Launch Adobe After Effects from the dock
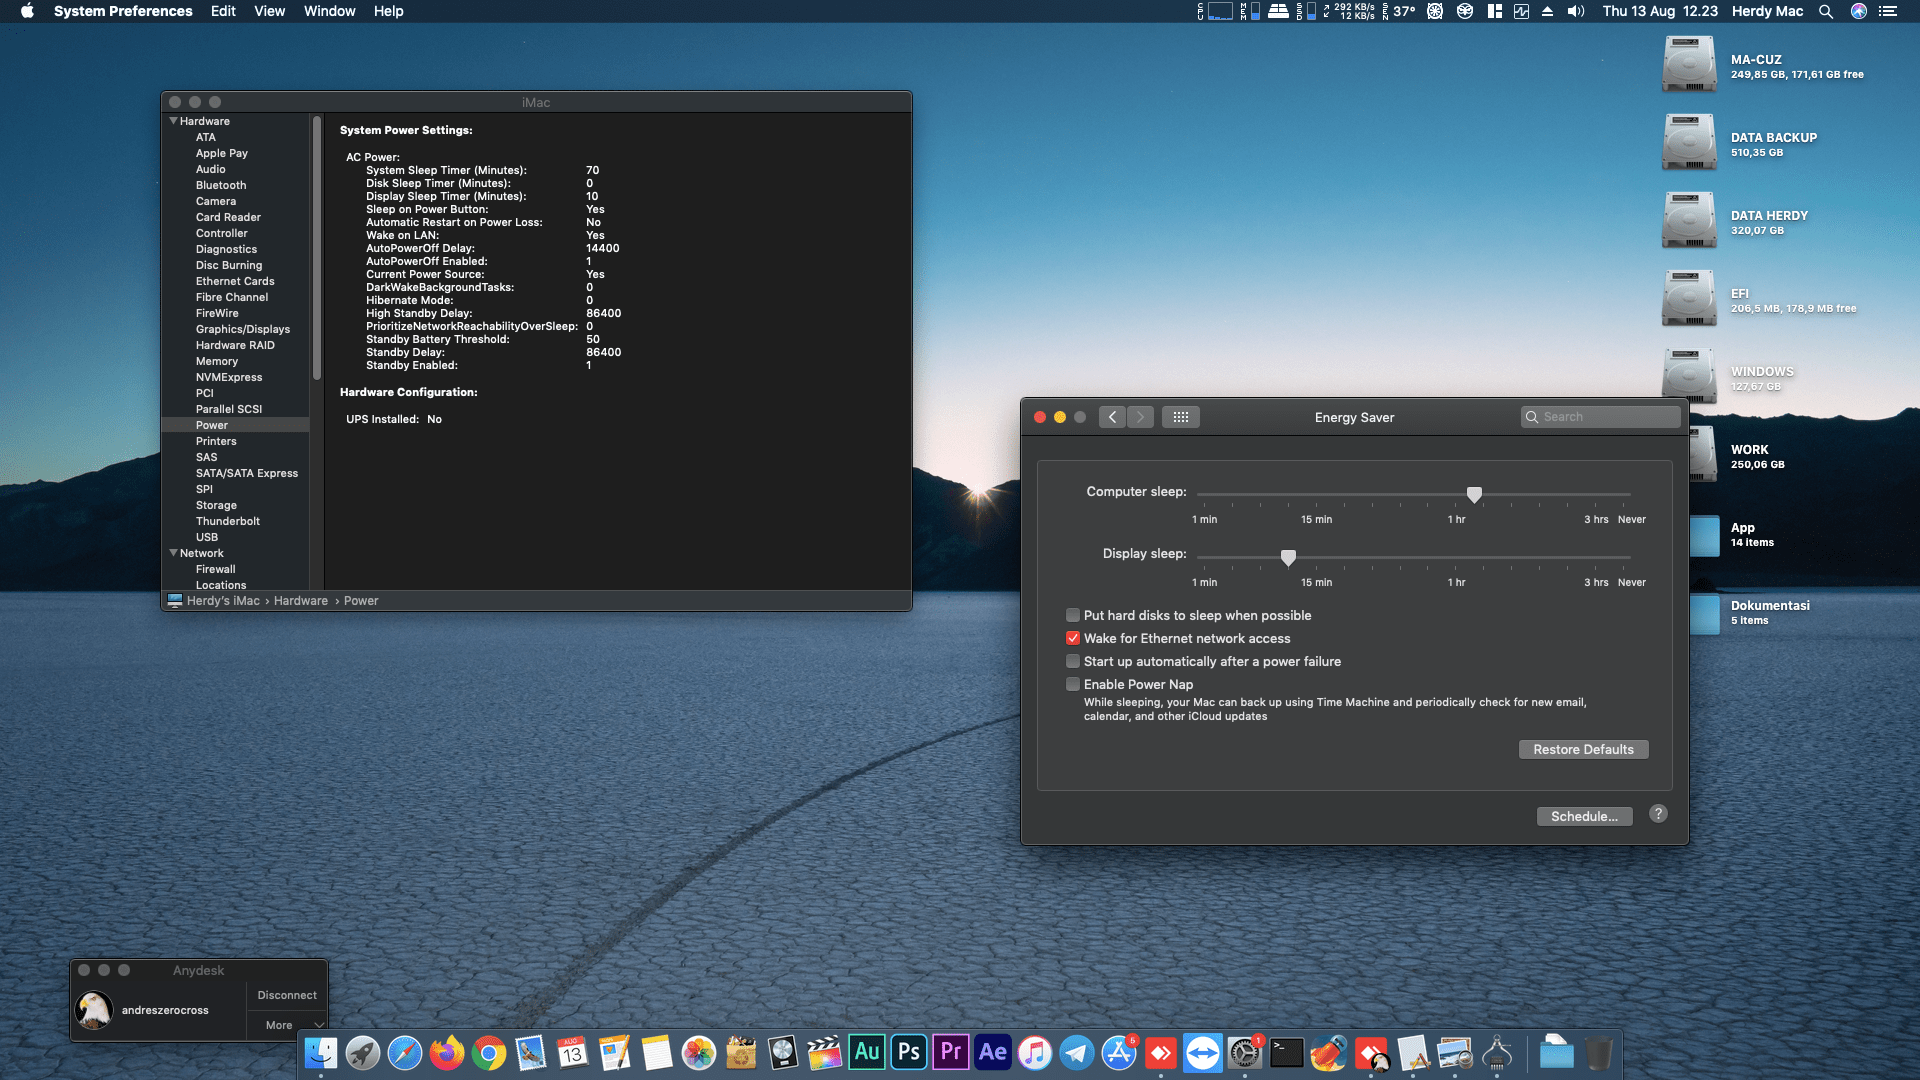 tap(993, 1052)
